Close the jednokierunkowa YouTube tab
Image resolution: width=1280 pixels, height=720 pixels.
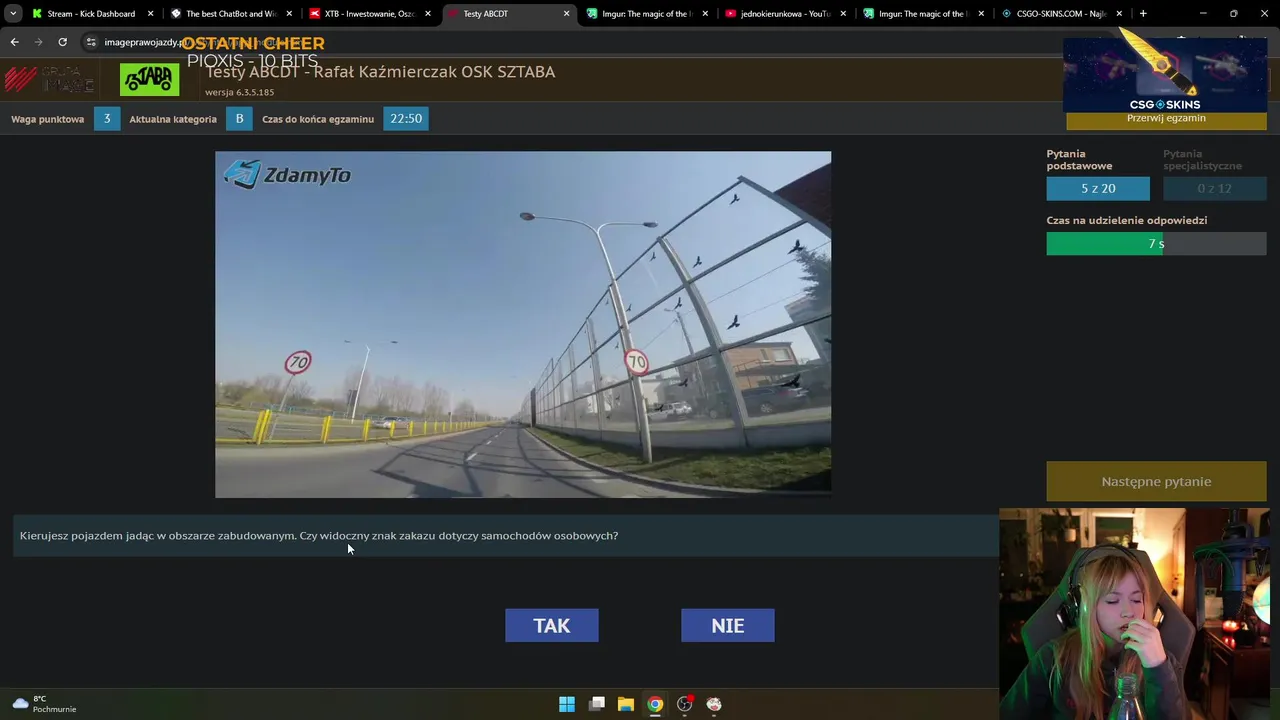[843, 14]
